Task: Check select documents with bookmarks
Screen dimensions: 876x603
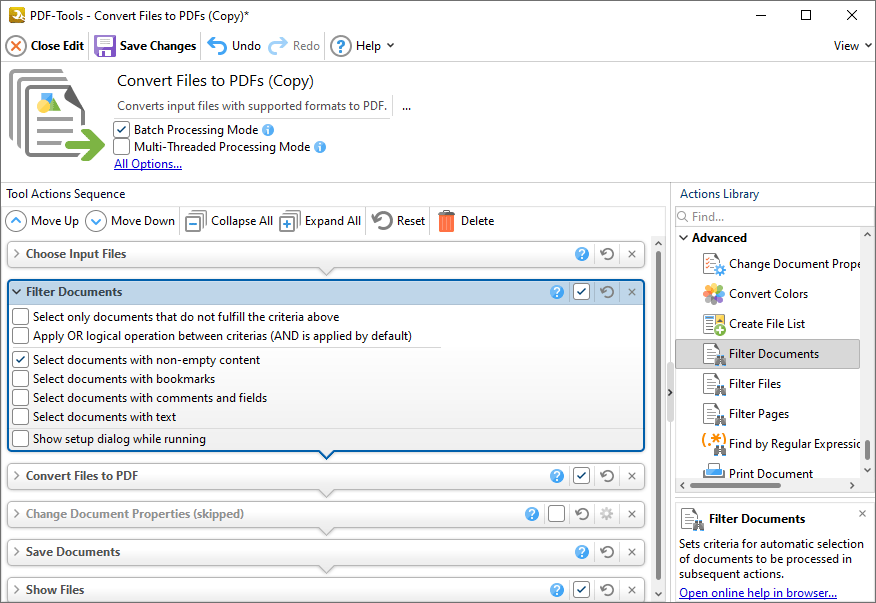Action: tap(21, 379)
